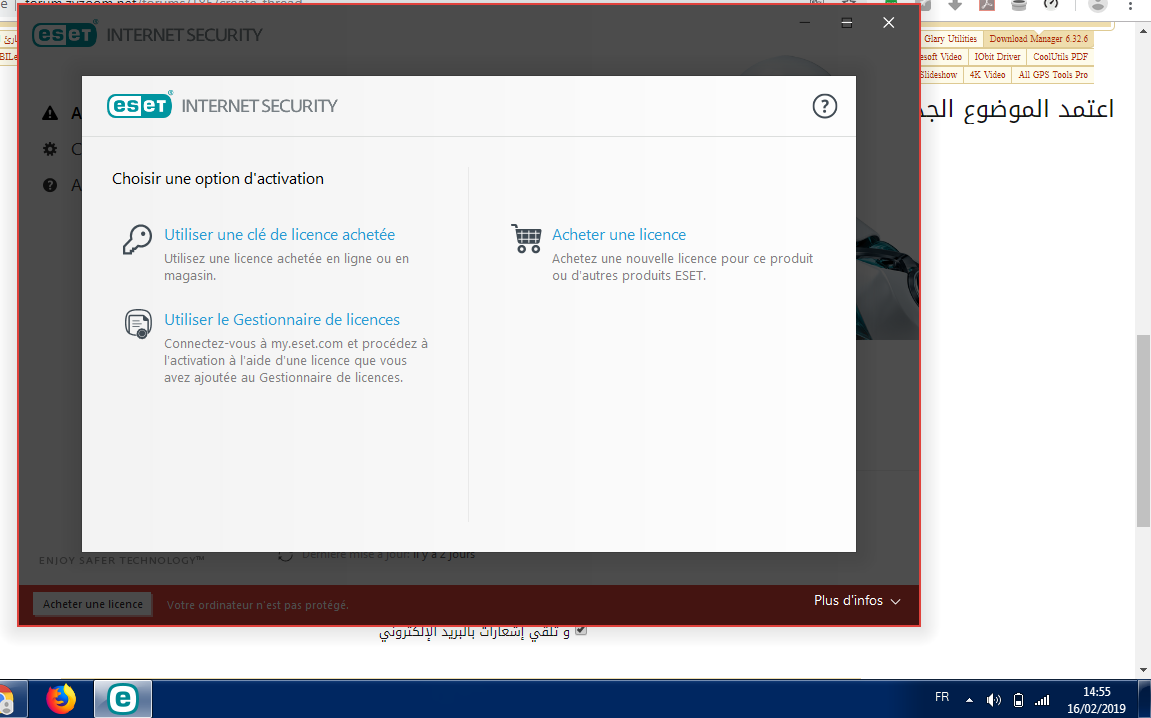Click the FR language indicator
1151x718 pixels.
click(x=942, y=697)
